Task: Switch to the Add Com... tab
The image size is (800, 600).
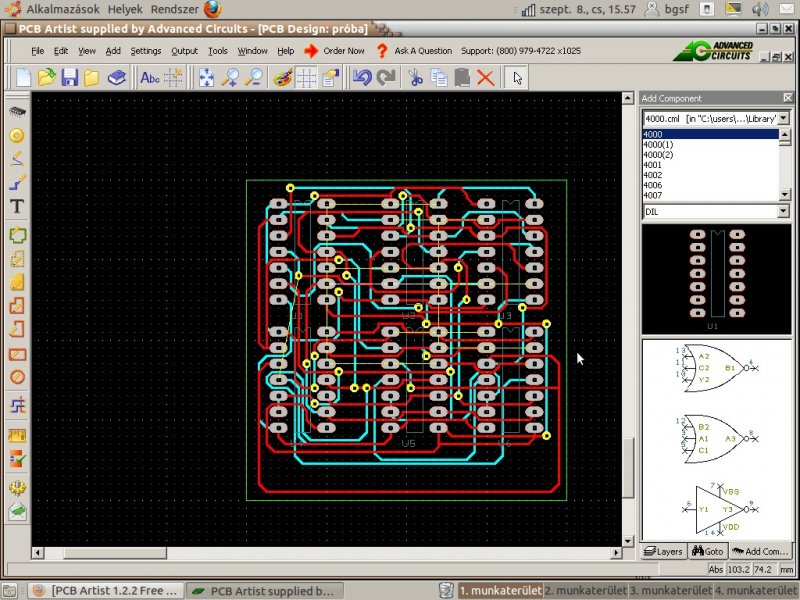Action: click(760, 551)
